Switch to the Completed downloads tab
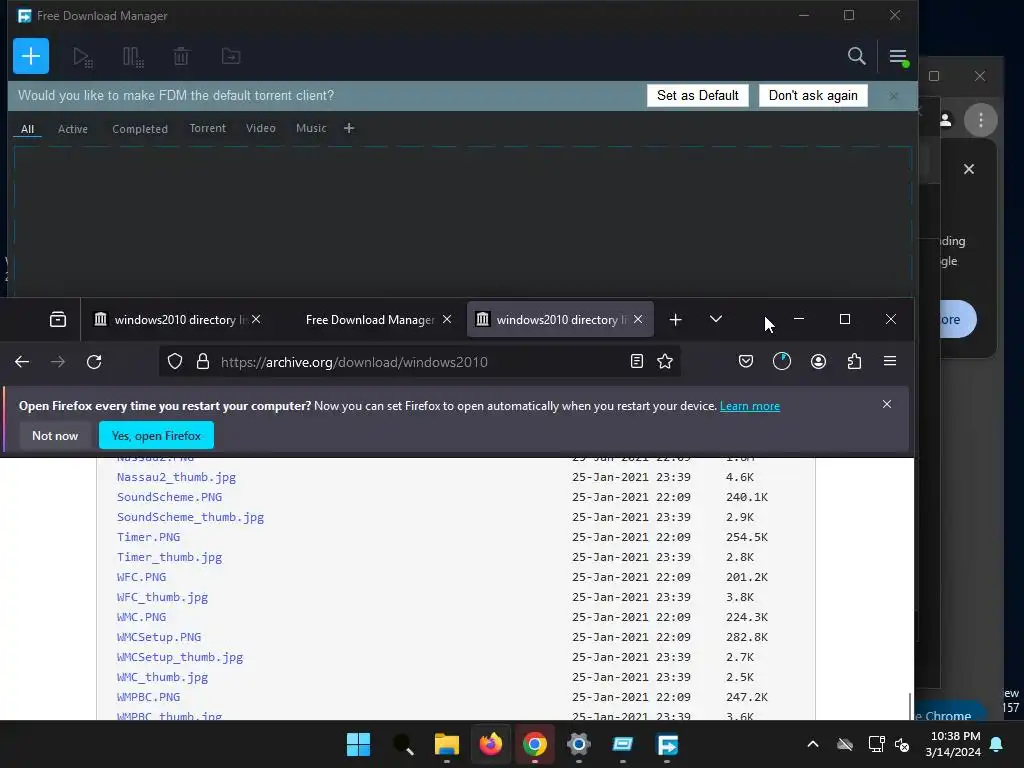 (140, 129)
